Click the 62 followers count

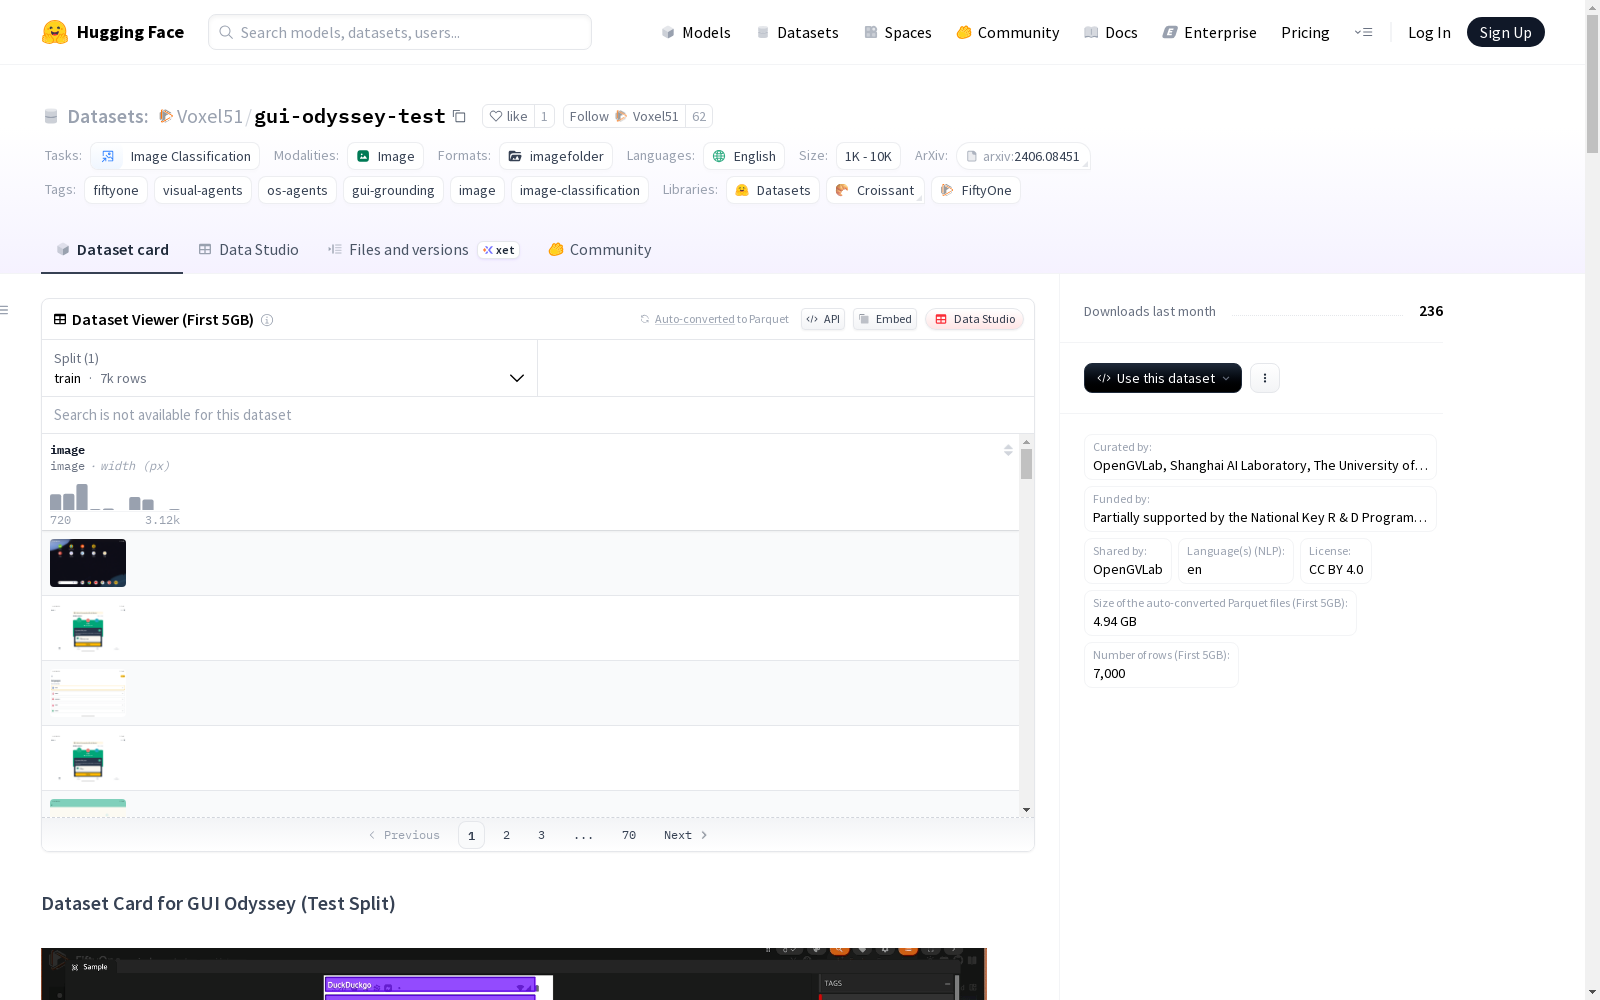(x=699, y=116)
